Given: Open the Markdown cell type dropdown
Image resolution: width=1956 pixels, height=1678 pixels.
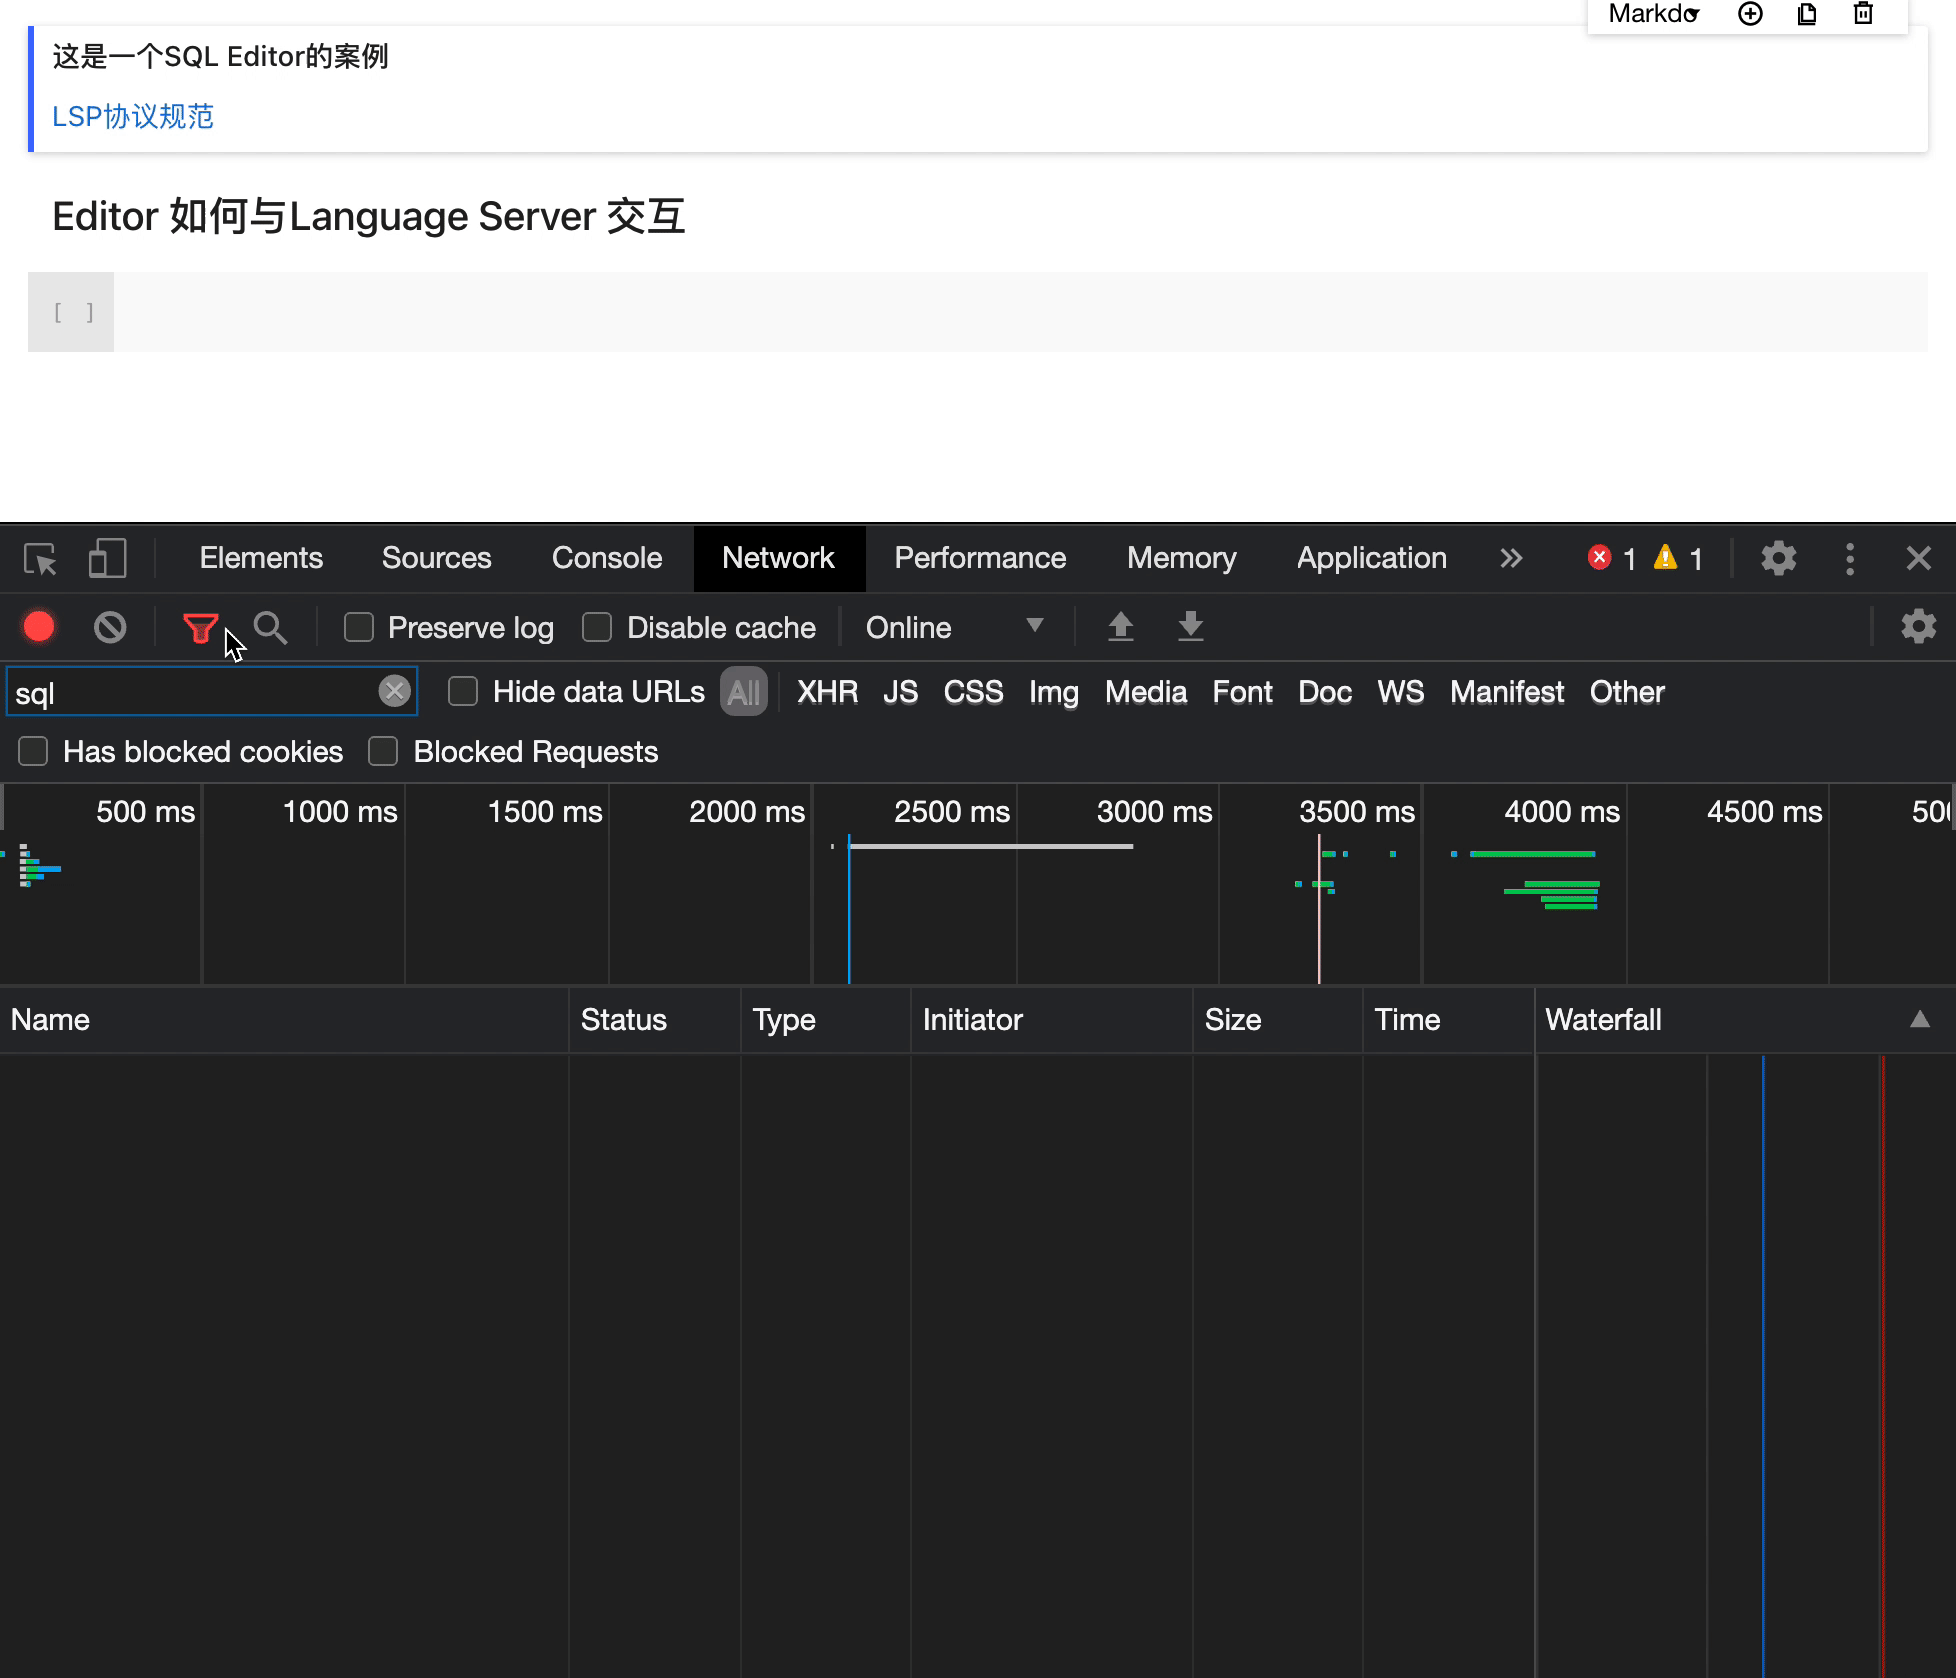Looking at the screenshot, I should pyautogui.click(x=1653, y=14).
